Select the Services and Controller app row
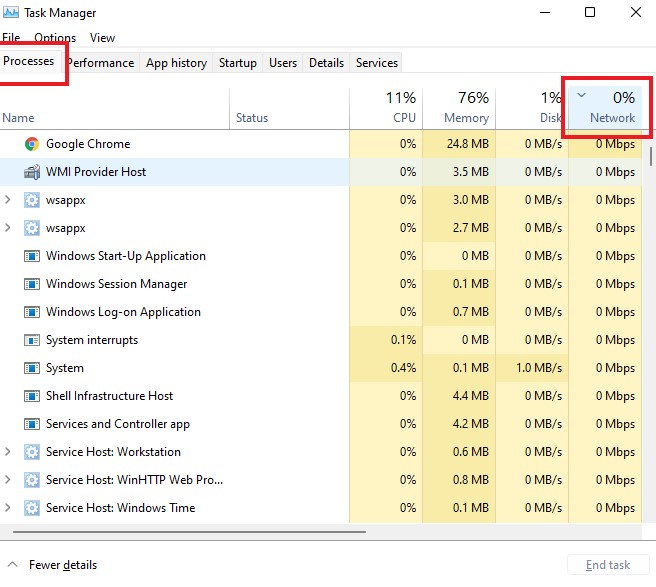 [321, 424]
